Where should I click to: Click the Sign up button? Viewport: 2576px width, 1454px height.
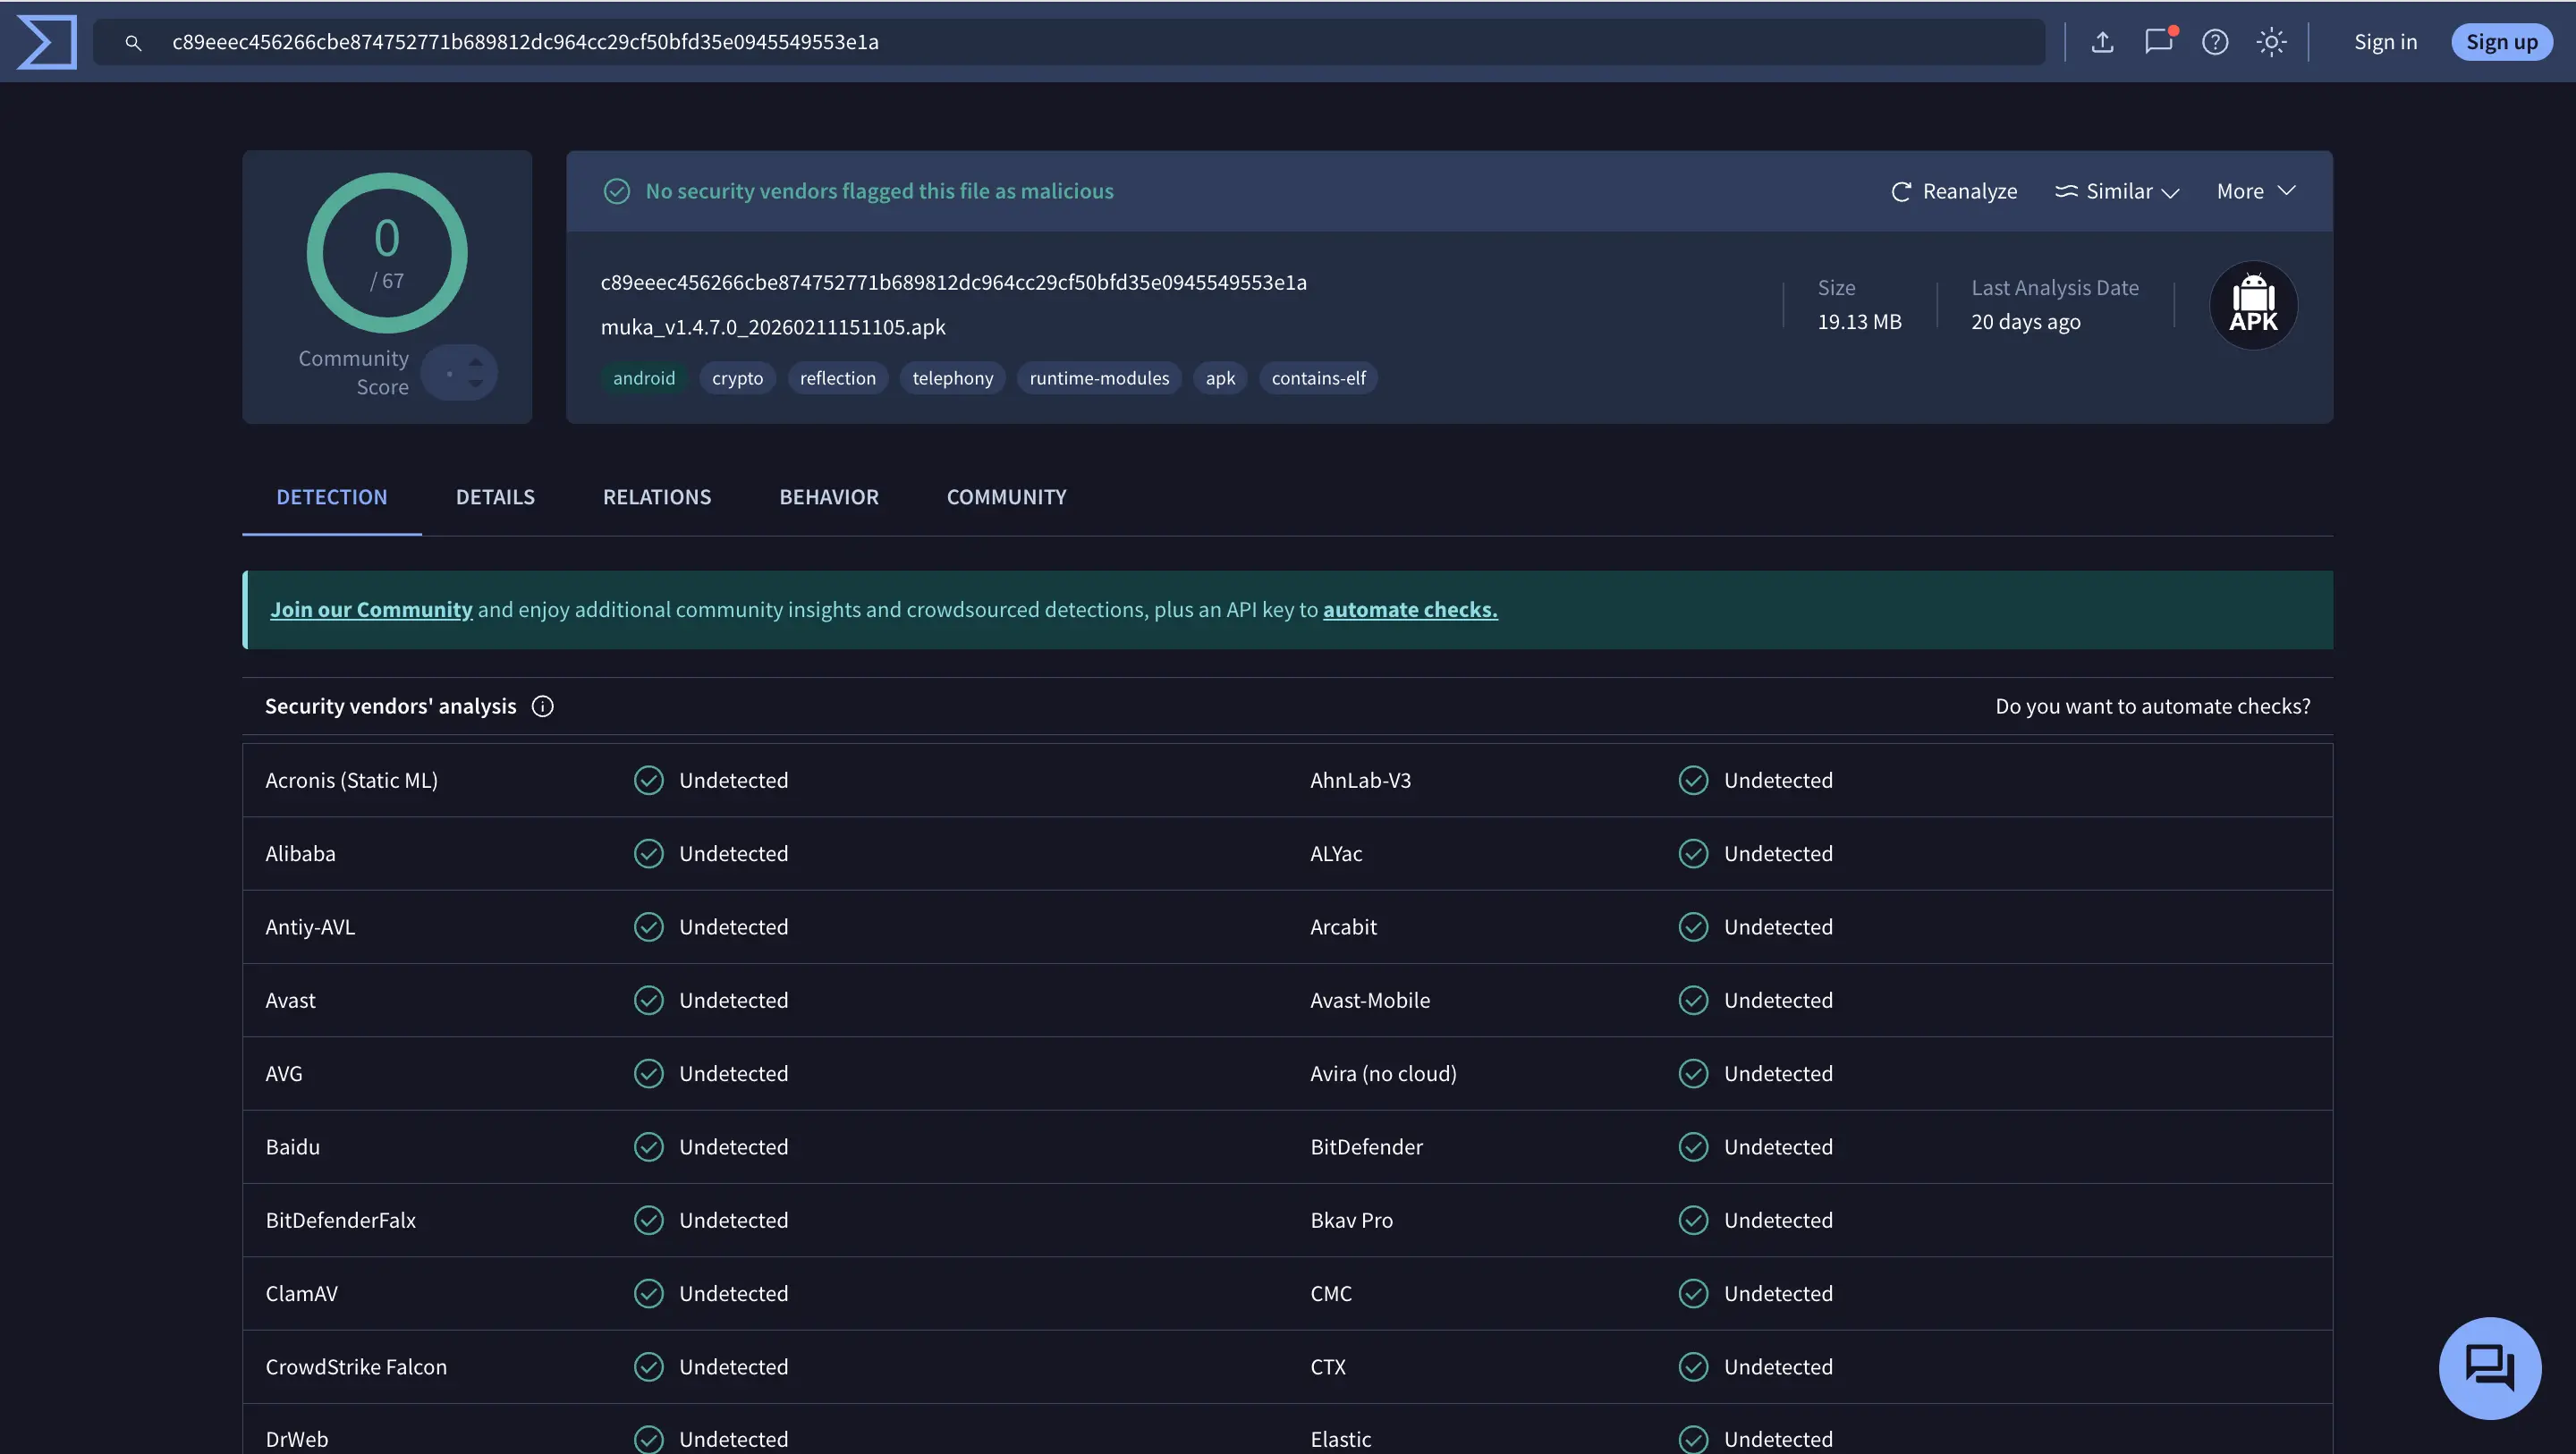pyautogui.click(x=2501, y=41)
